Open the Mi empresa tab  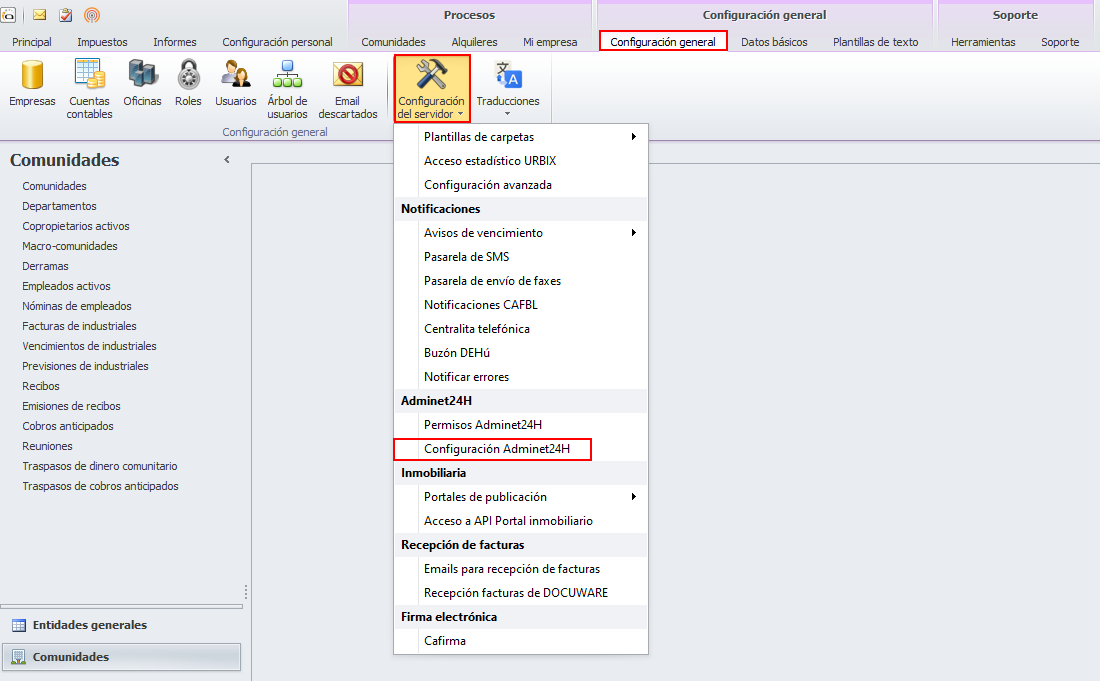(550, 42)
